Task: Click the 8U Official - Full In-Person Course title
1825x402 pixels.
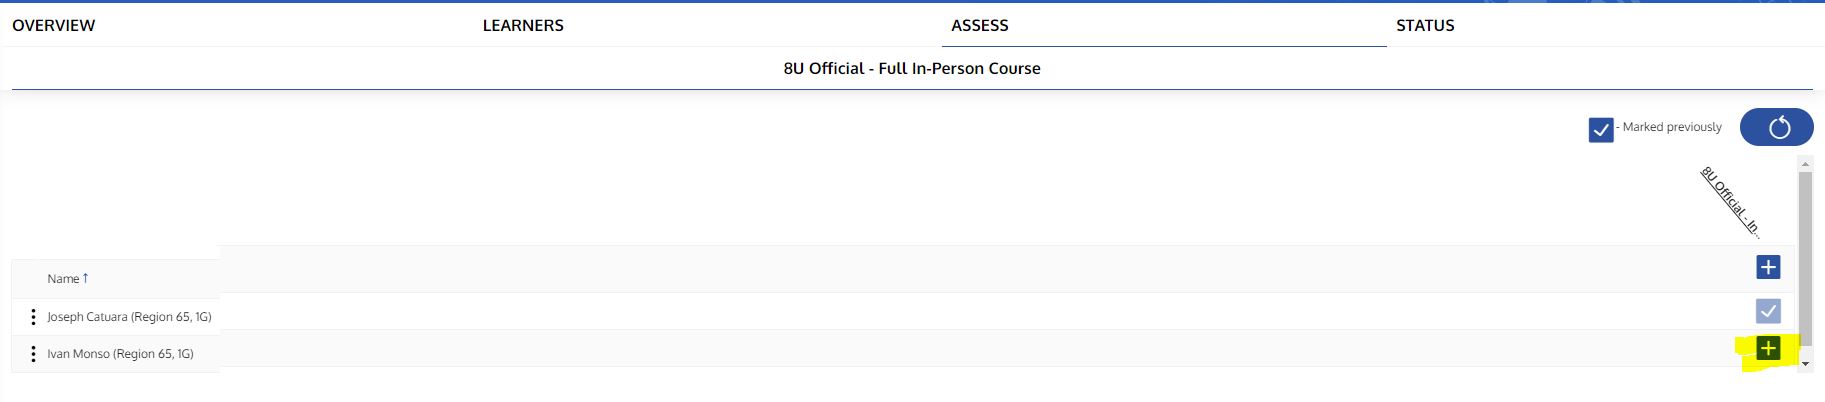Action: pyautogui.click(x=912, y=69)
